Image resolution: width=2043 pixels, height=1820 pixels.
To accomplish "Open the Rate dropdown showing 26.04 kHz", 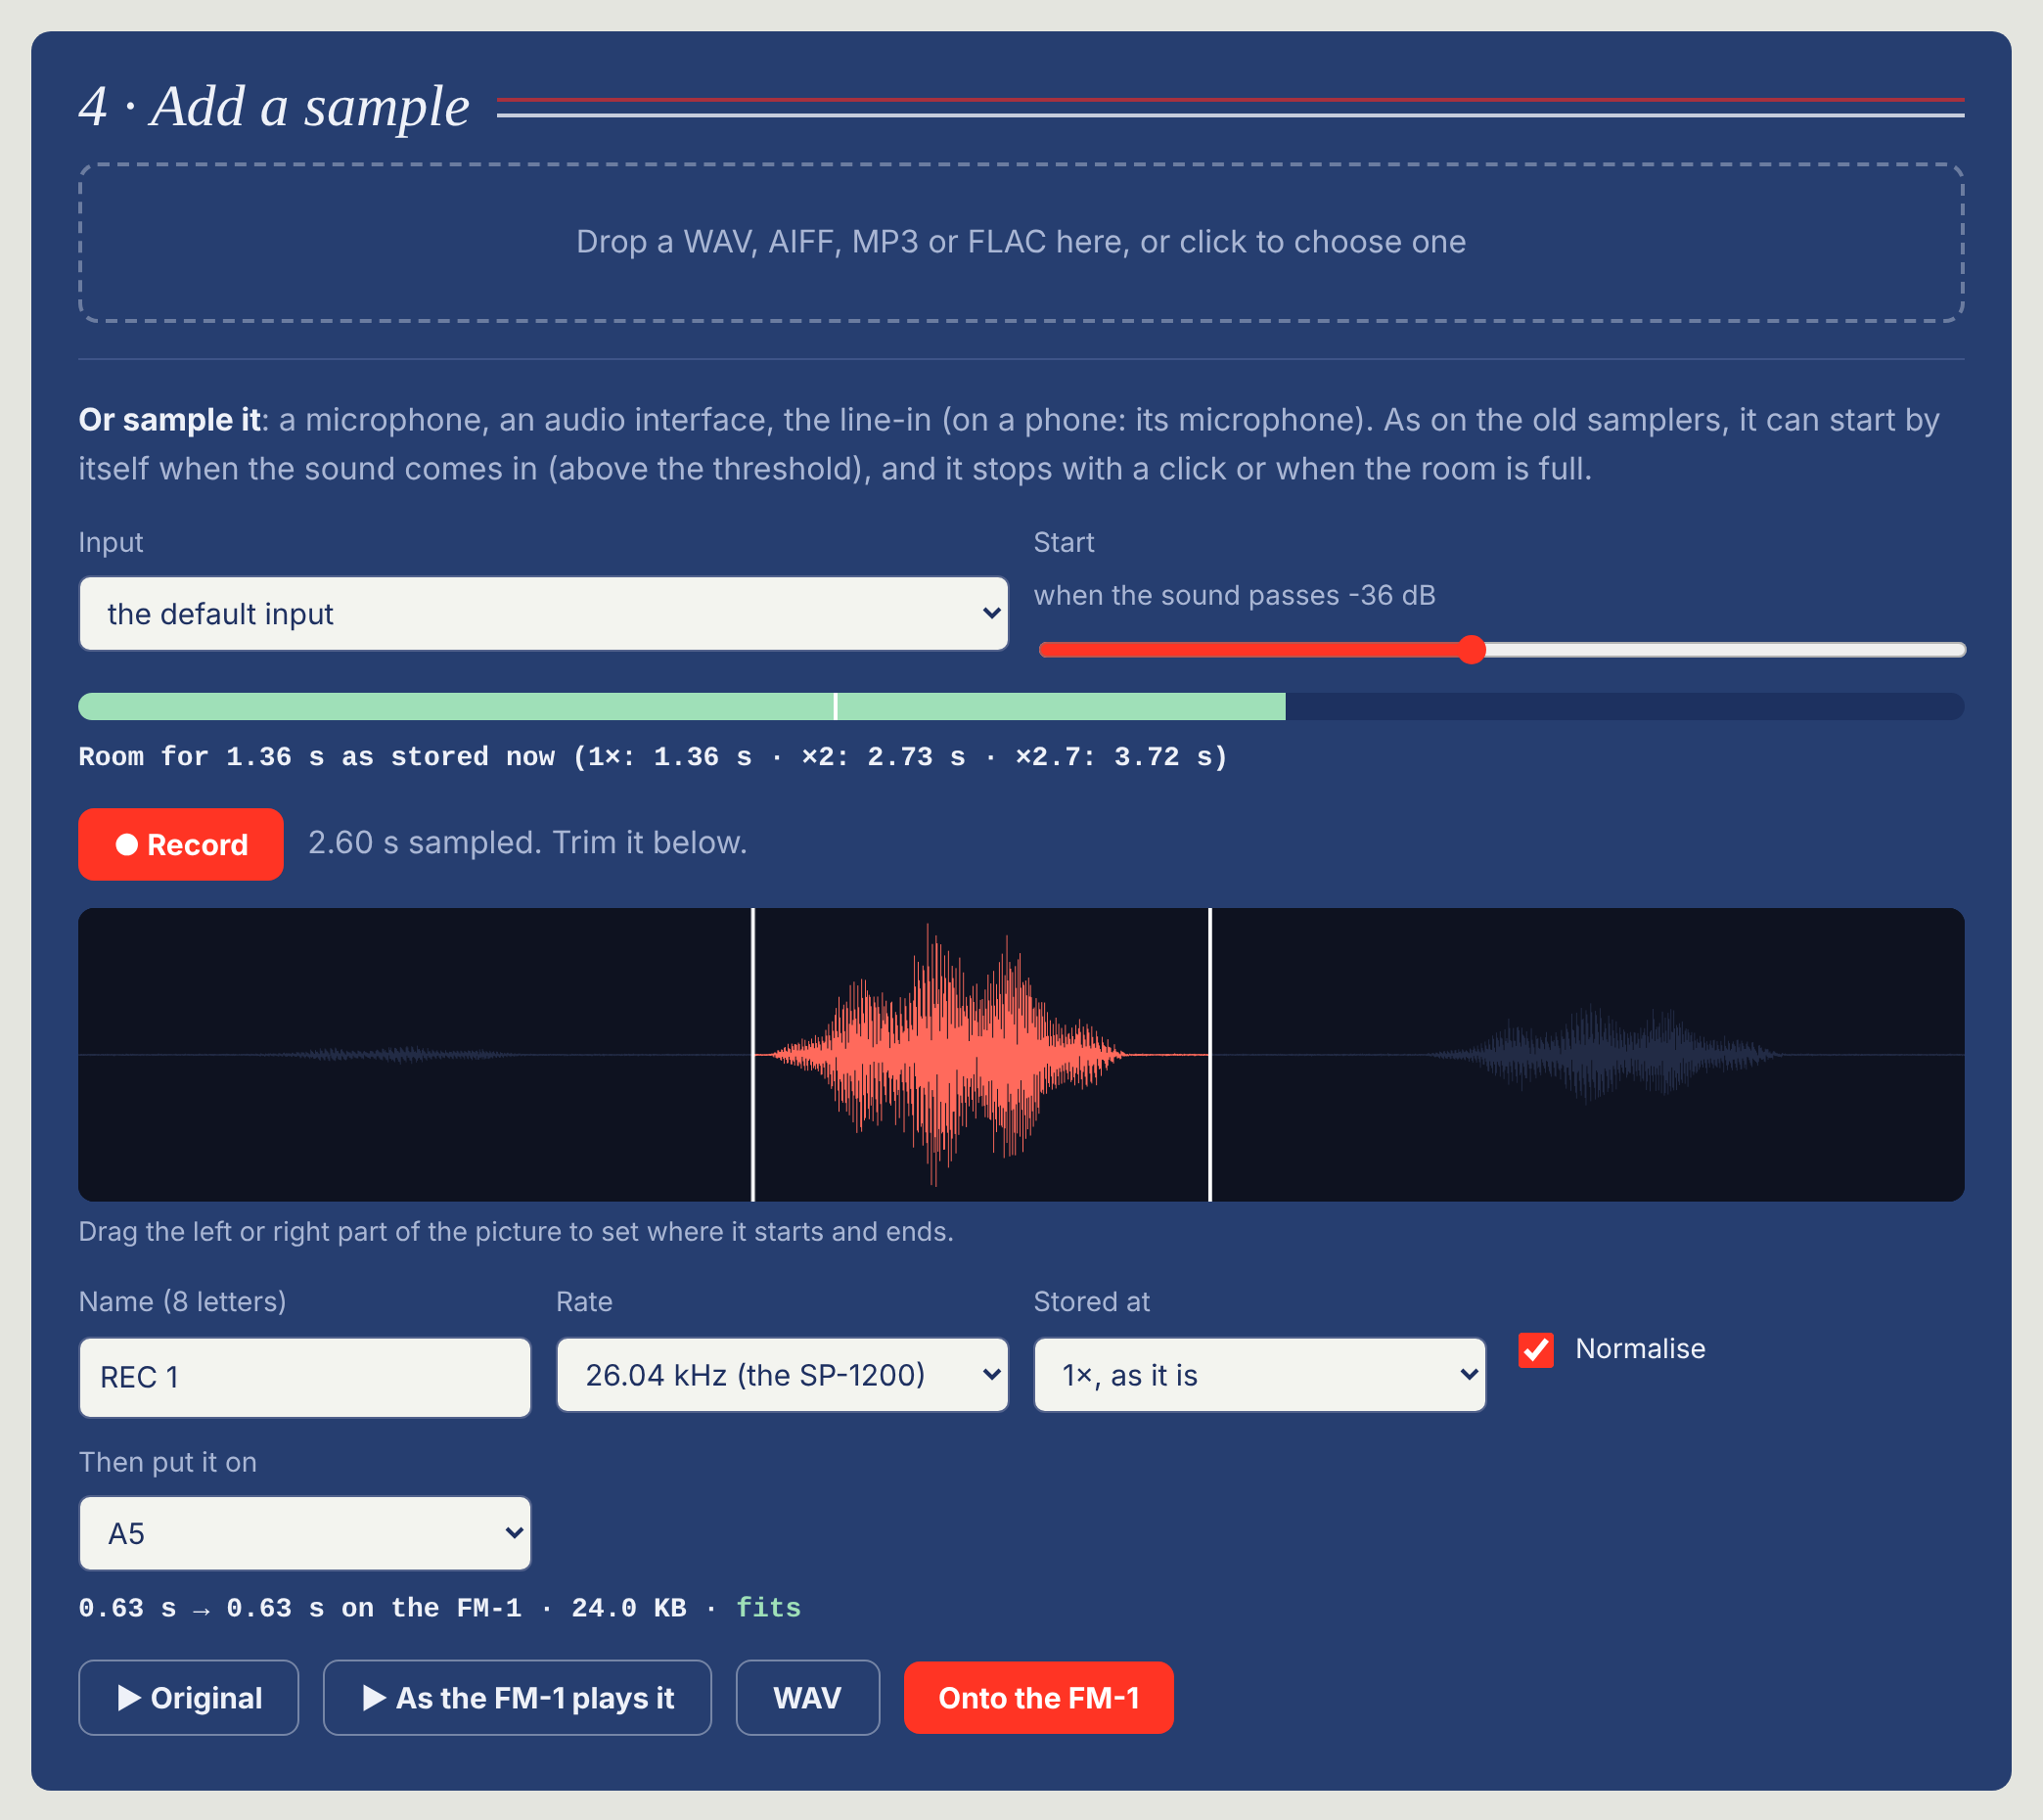I will pyautogui.click(x=782, y=1375).
